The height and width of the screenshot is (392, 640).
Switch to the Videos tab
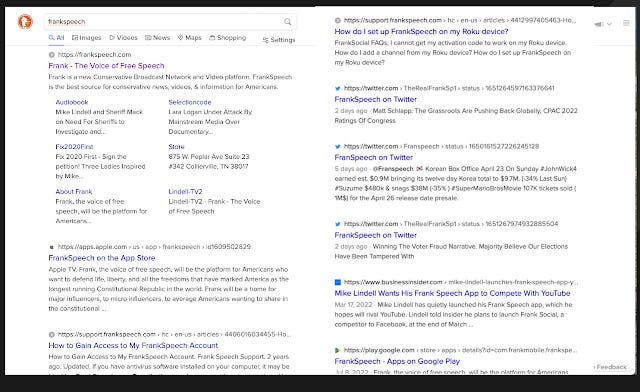123,38
